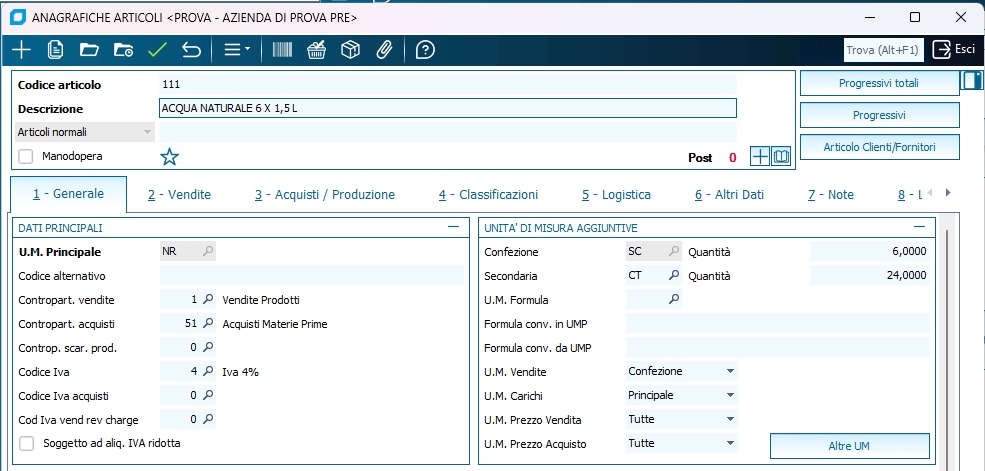Viewport: 985px width, 471px height.
Task: Check Soggetto ad aliq. IVA ridotta
Action: pos(26,443)
